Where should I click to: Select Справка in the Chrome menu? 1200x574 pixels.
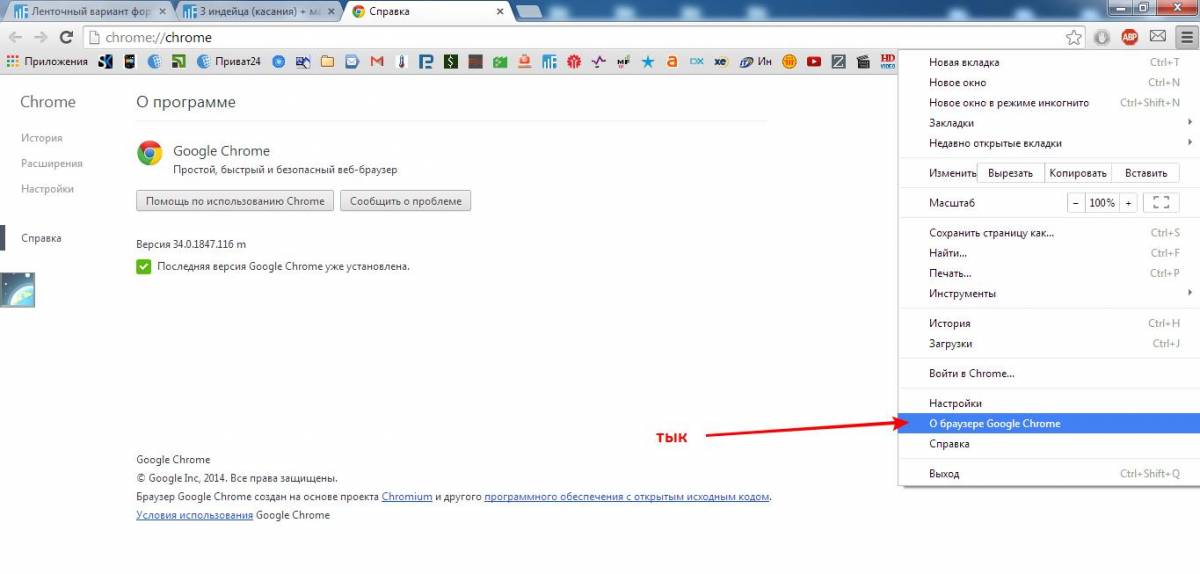pyautogui.click(x=1047, y=444)
